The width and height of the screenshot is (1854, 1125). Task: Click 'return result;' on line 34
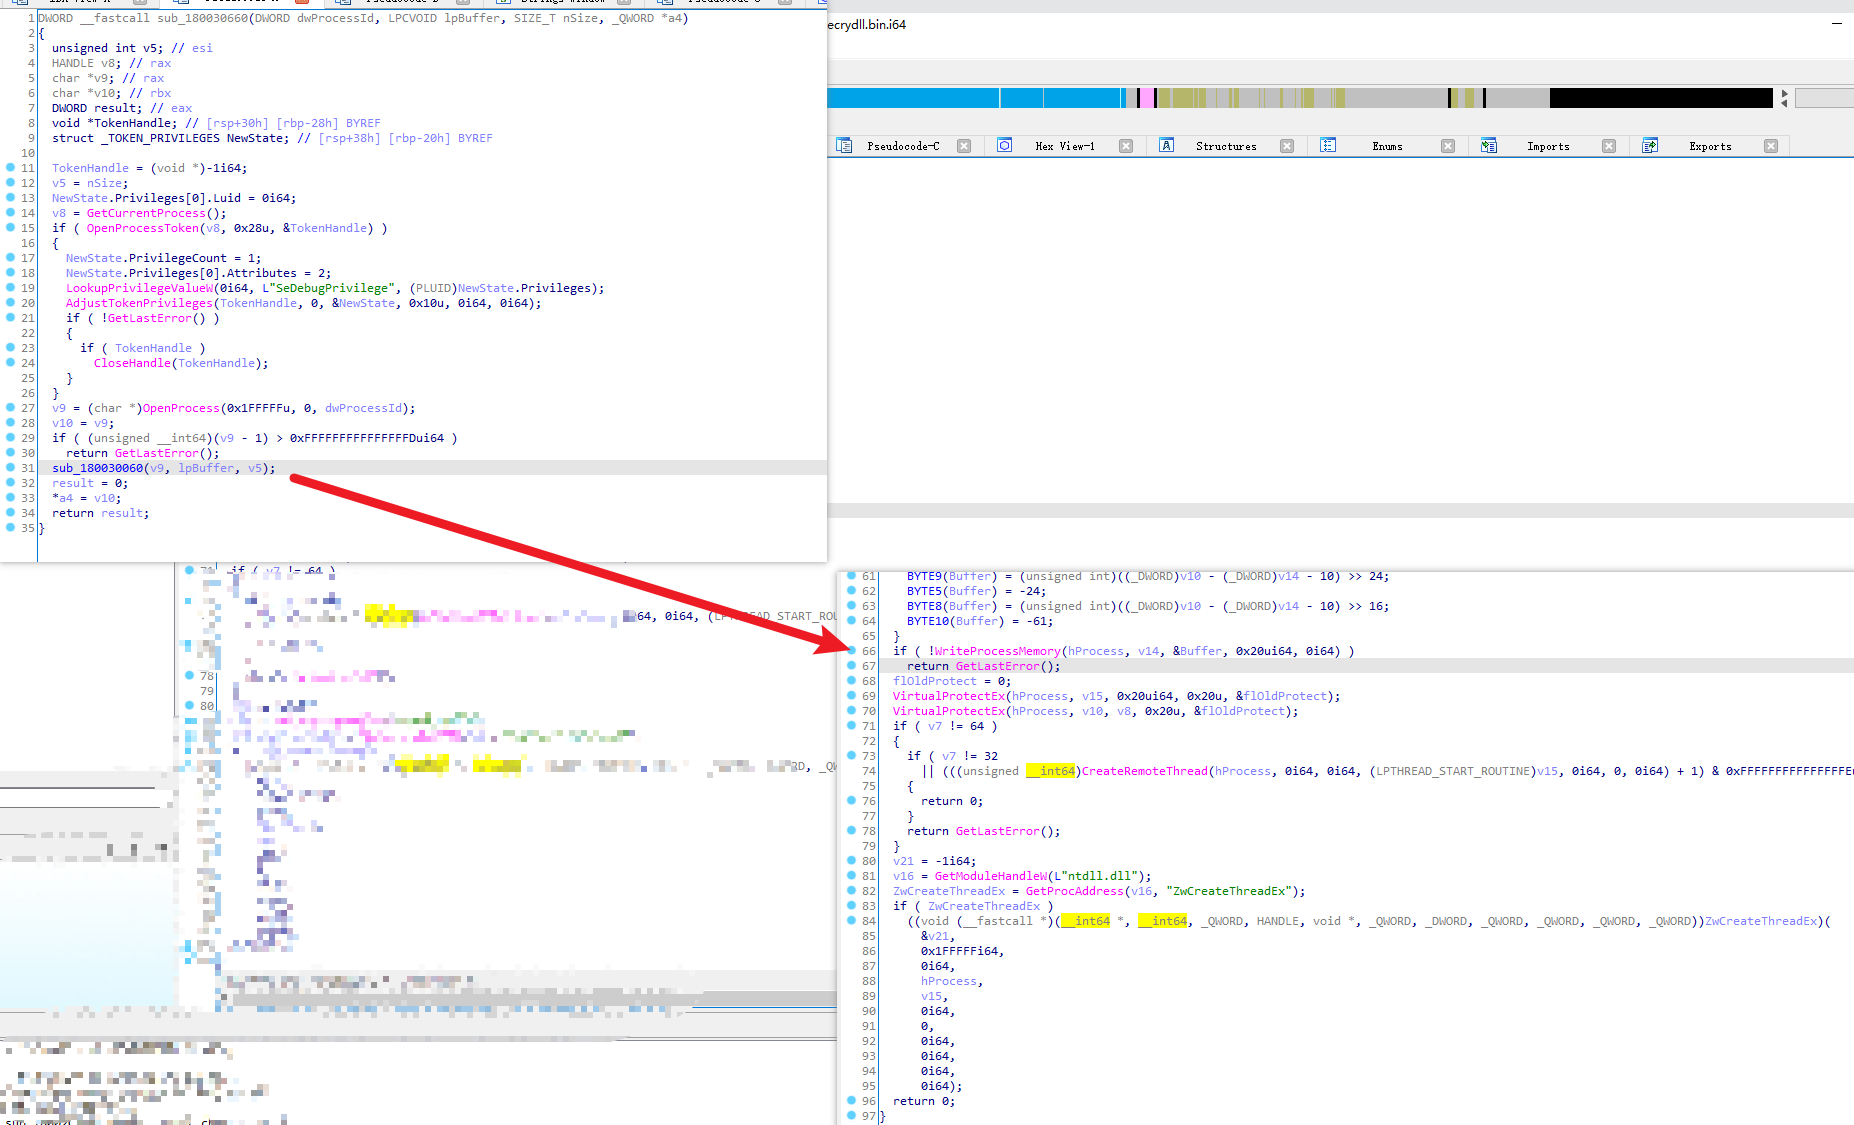pyautogui.click(x=101, y=513)
